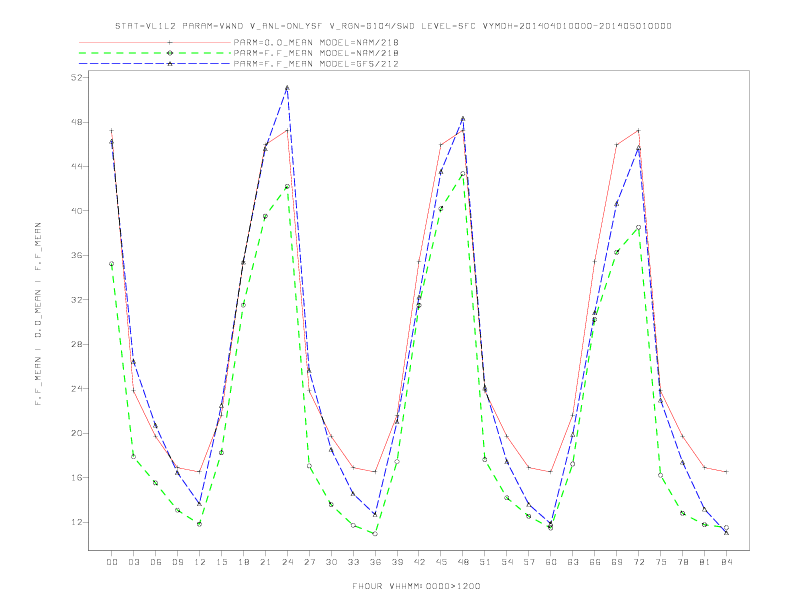Click the green dashed legend line sample
The image size is (792, 612).
(x=155, y=53)
